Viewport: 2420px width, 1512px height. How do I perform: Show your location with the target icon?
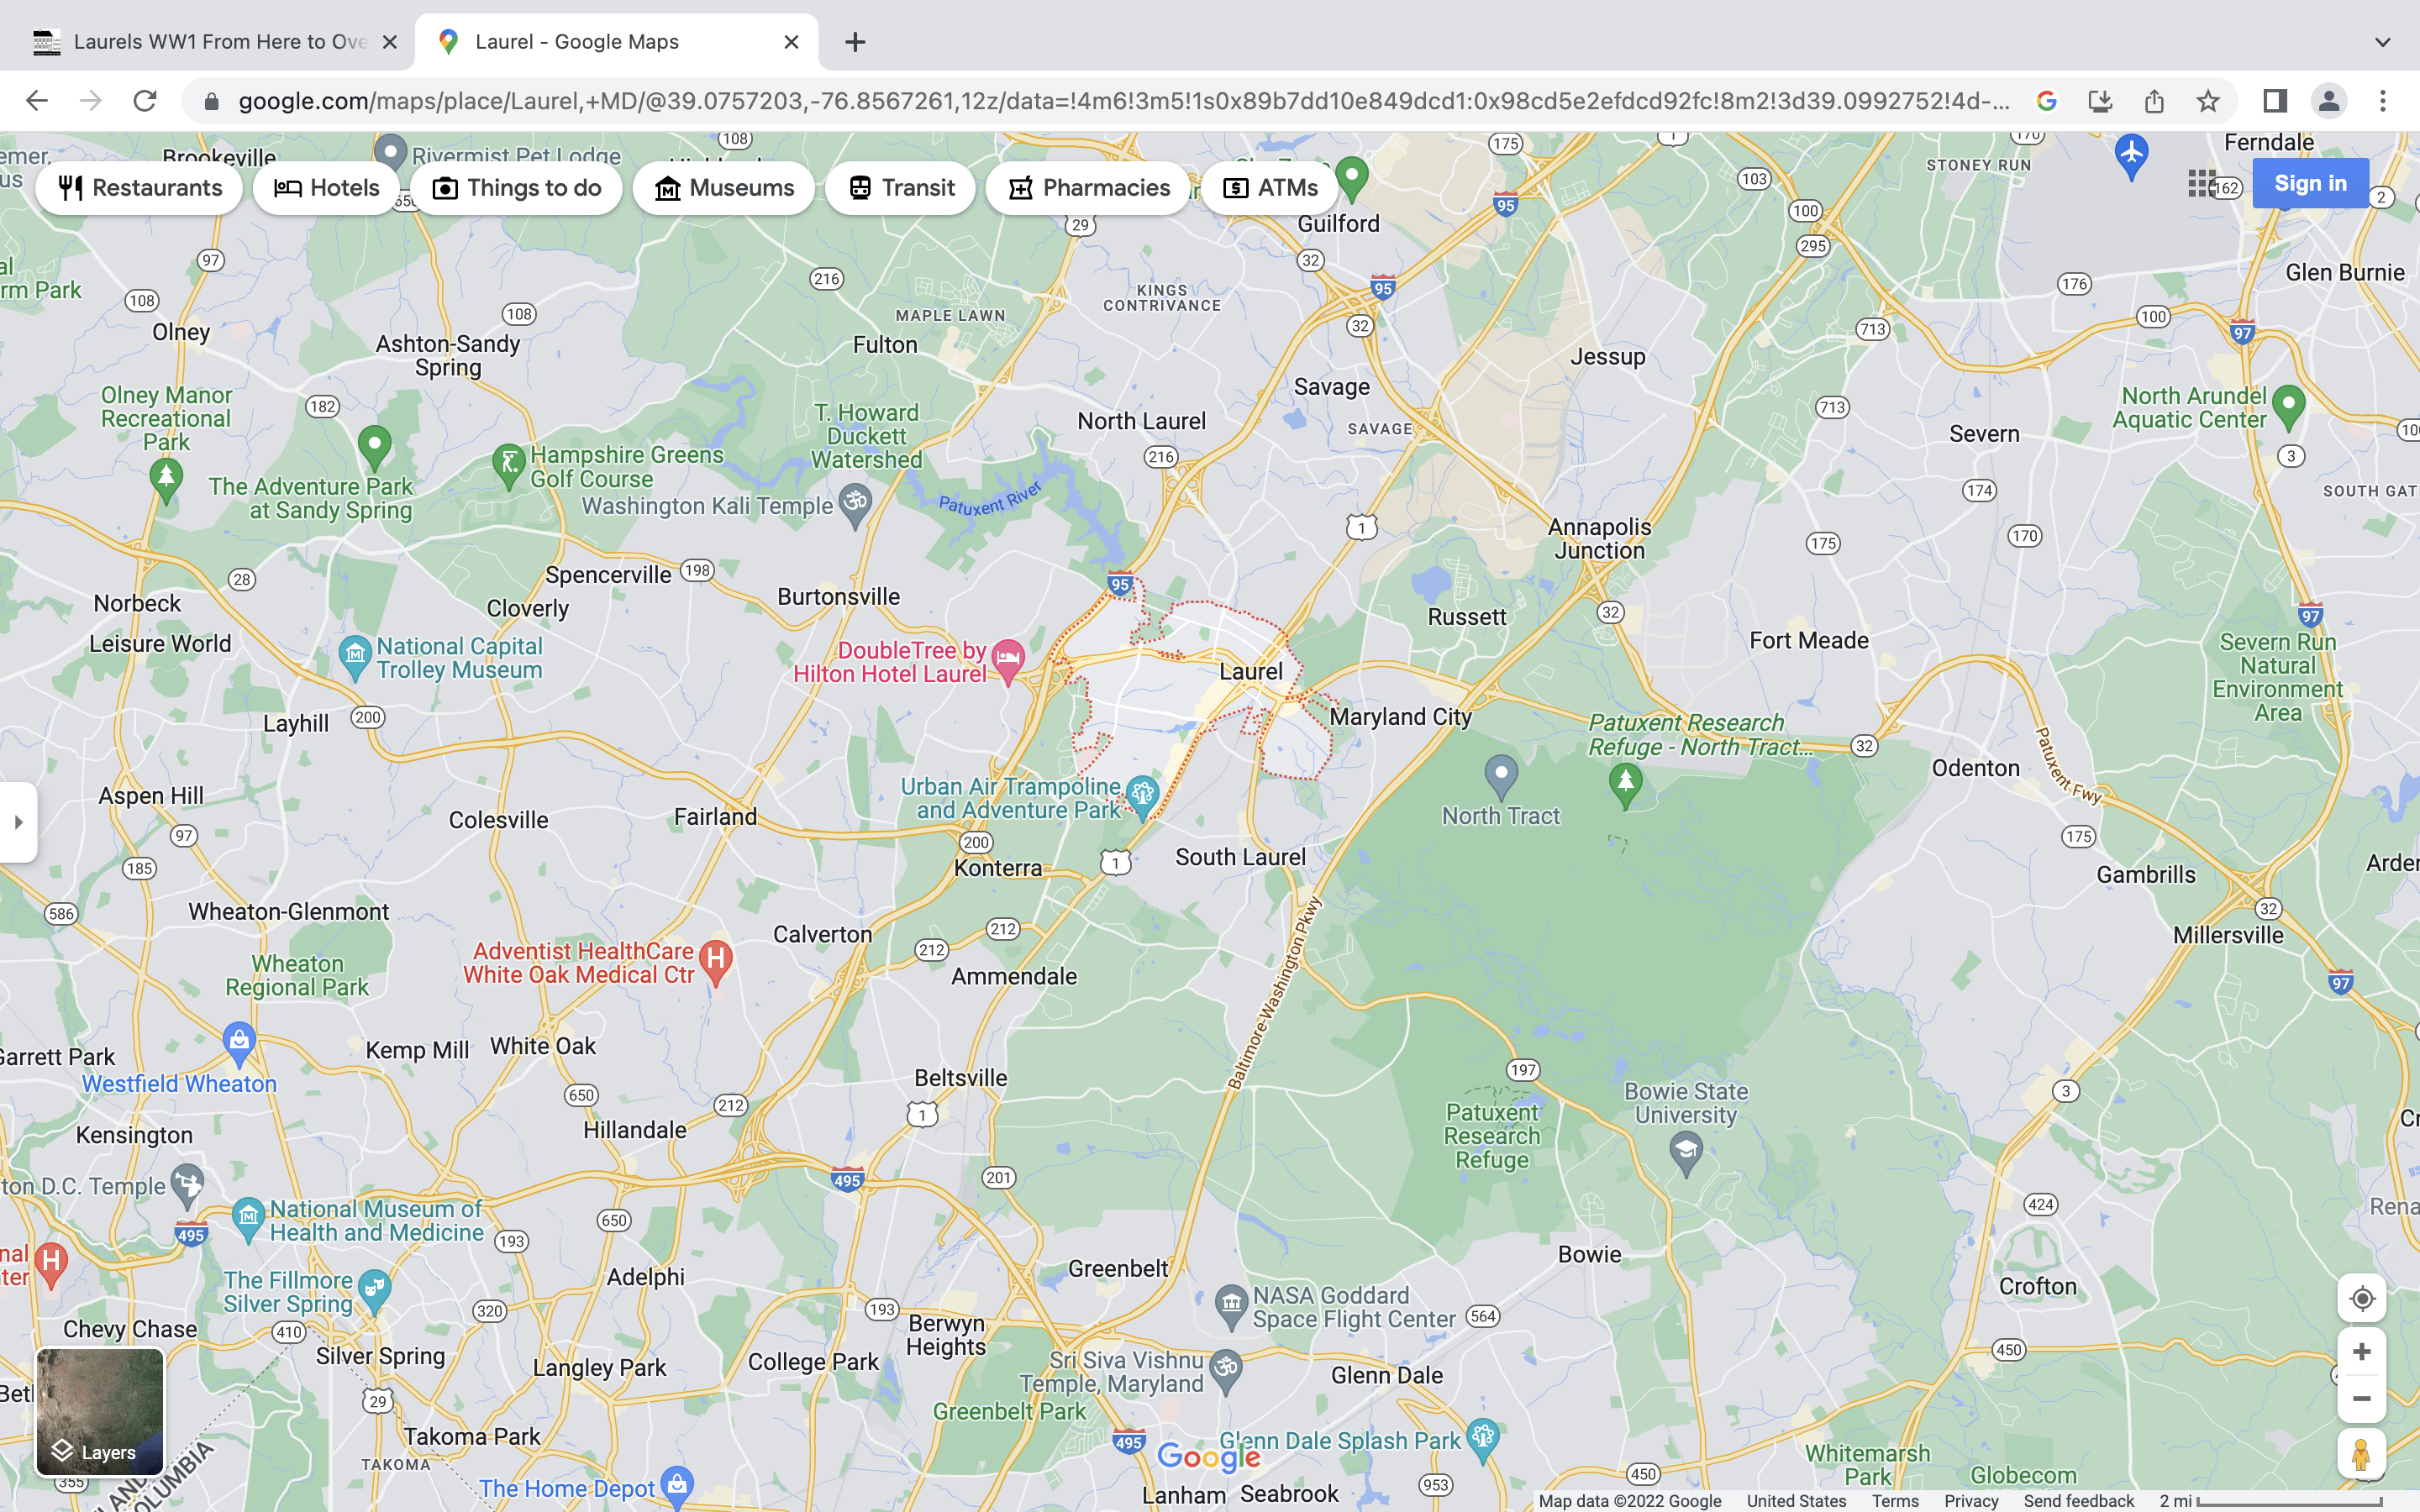[2361, 1298]
